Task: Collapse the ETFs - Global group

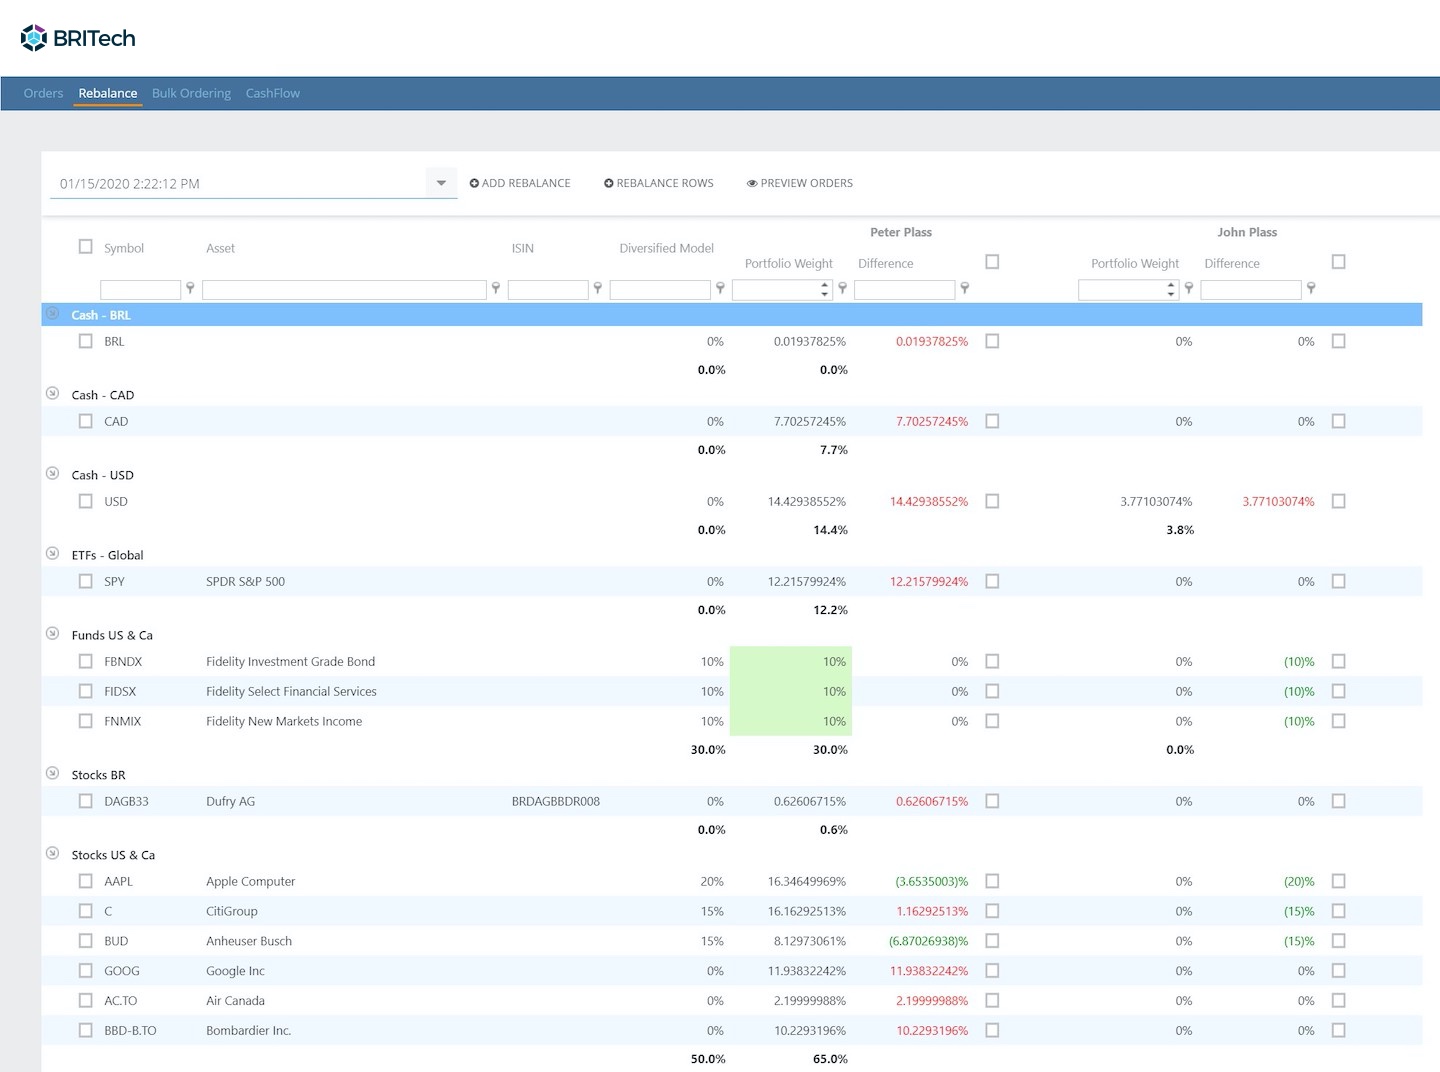Action: 53,553
